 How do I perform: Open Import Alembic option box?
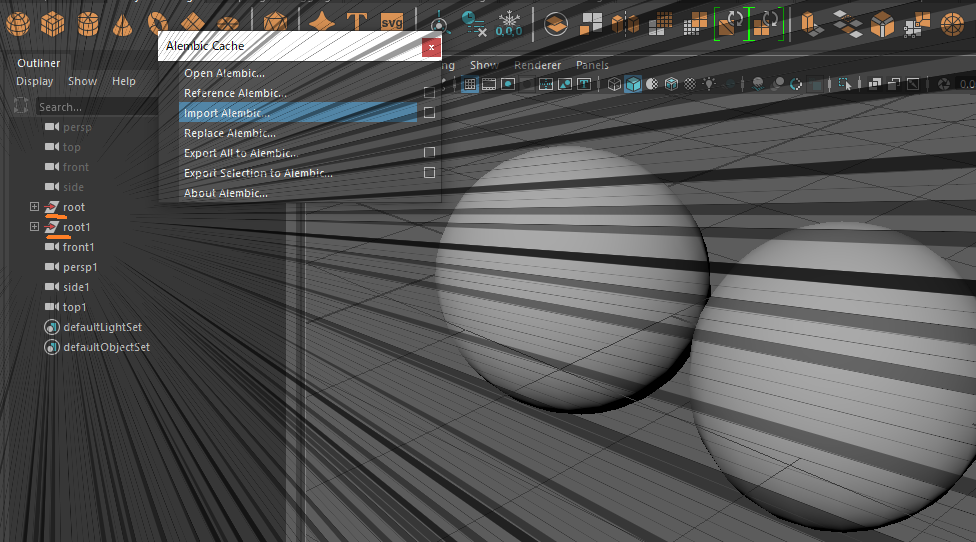(x=429, y=113)
